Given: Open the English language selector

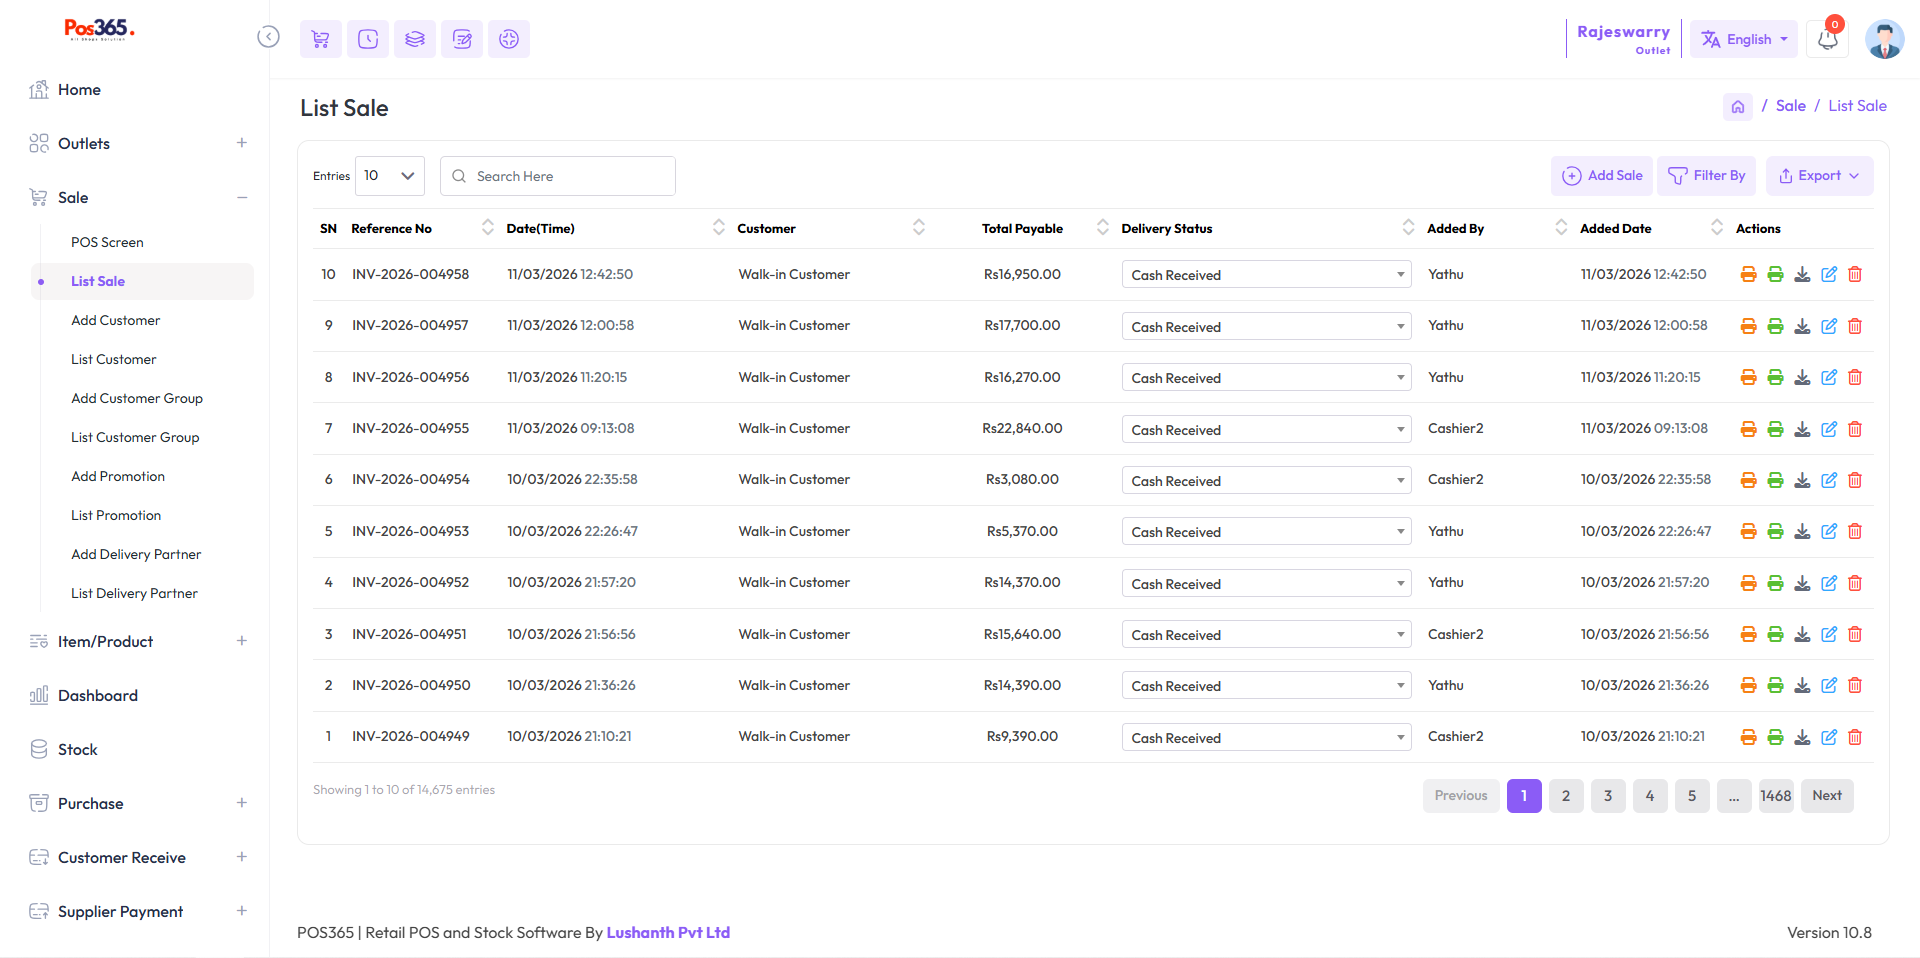Looking at the screenshot, I should pos(1744,39).
